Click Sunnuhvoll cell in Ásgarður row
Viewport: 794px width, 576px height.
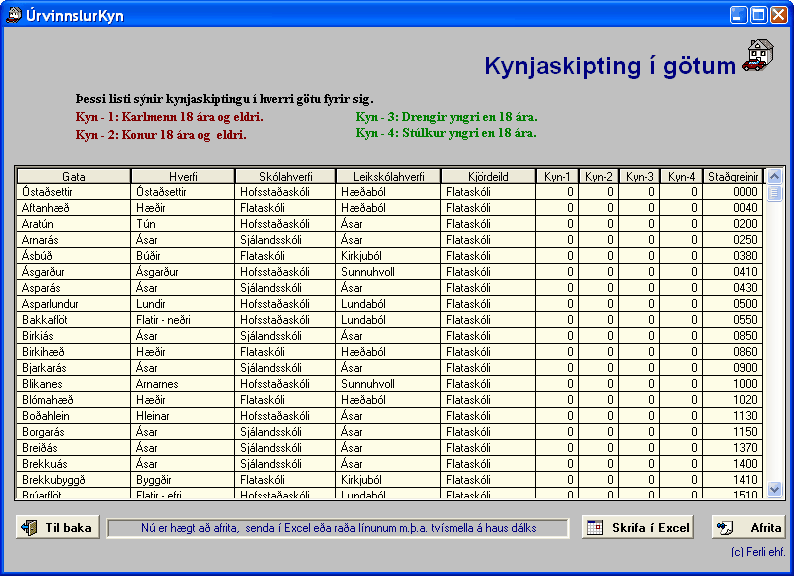(389, 272)
